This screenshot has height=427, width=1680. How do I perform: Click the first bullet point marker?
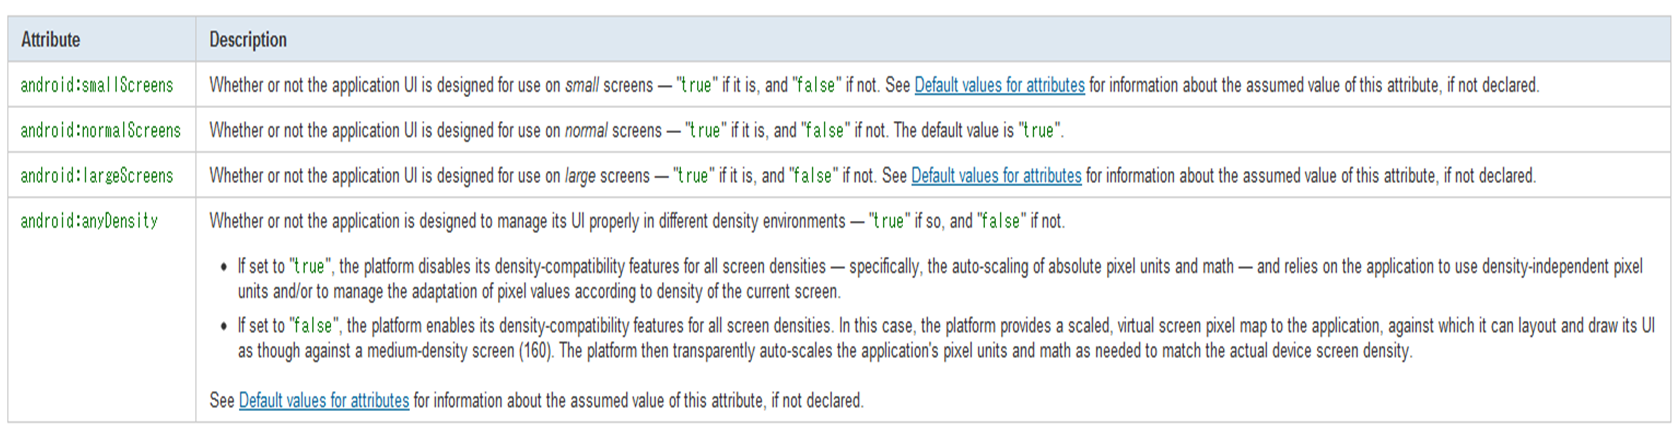pos(223,267)
